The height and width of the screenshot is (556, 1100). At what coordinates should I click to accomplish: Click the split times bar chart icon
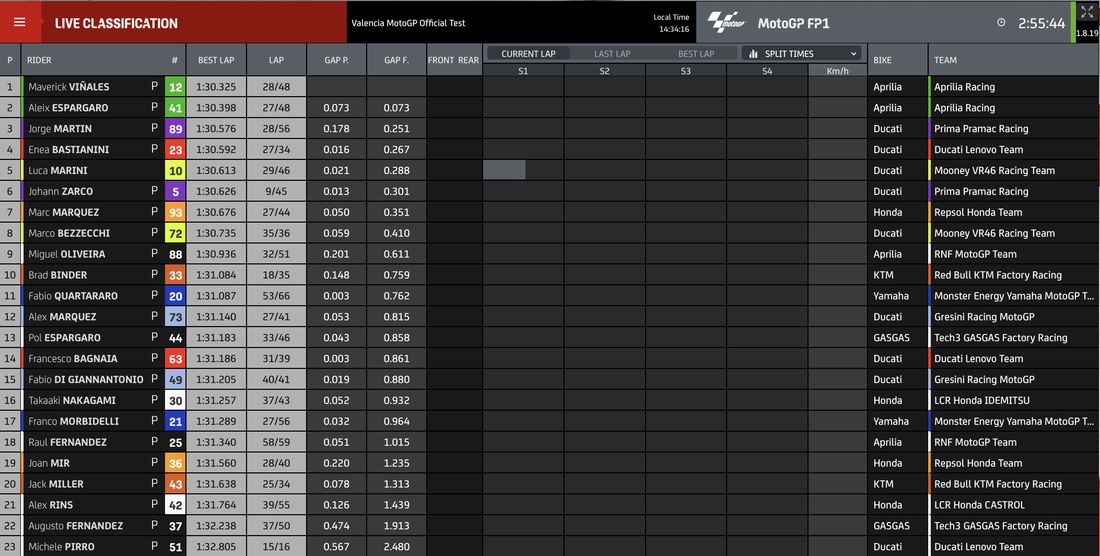coord(753,53)
